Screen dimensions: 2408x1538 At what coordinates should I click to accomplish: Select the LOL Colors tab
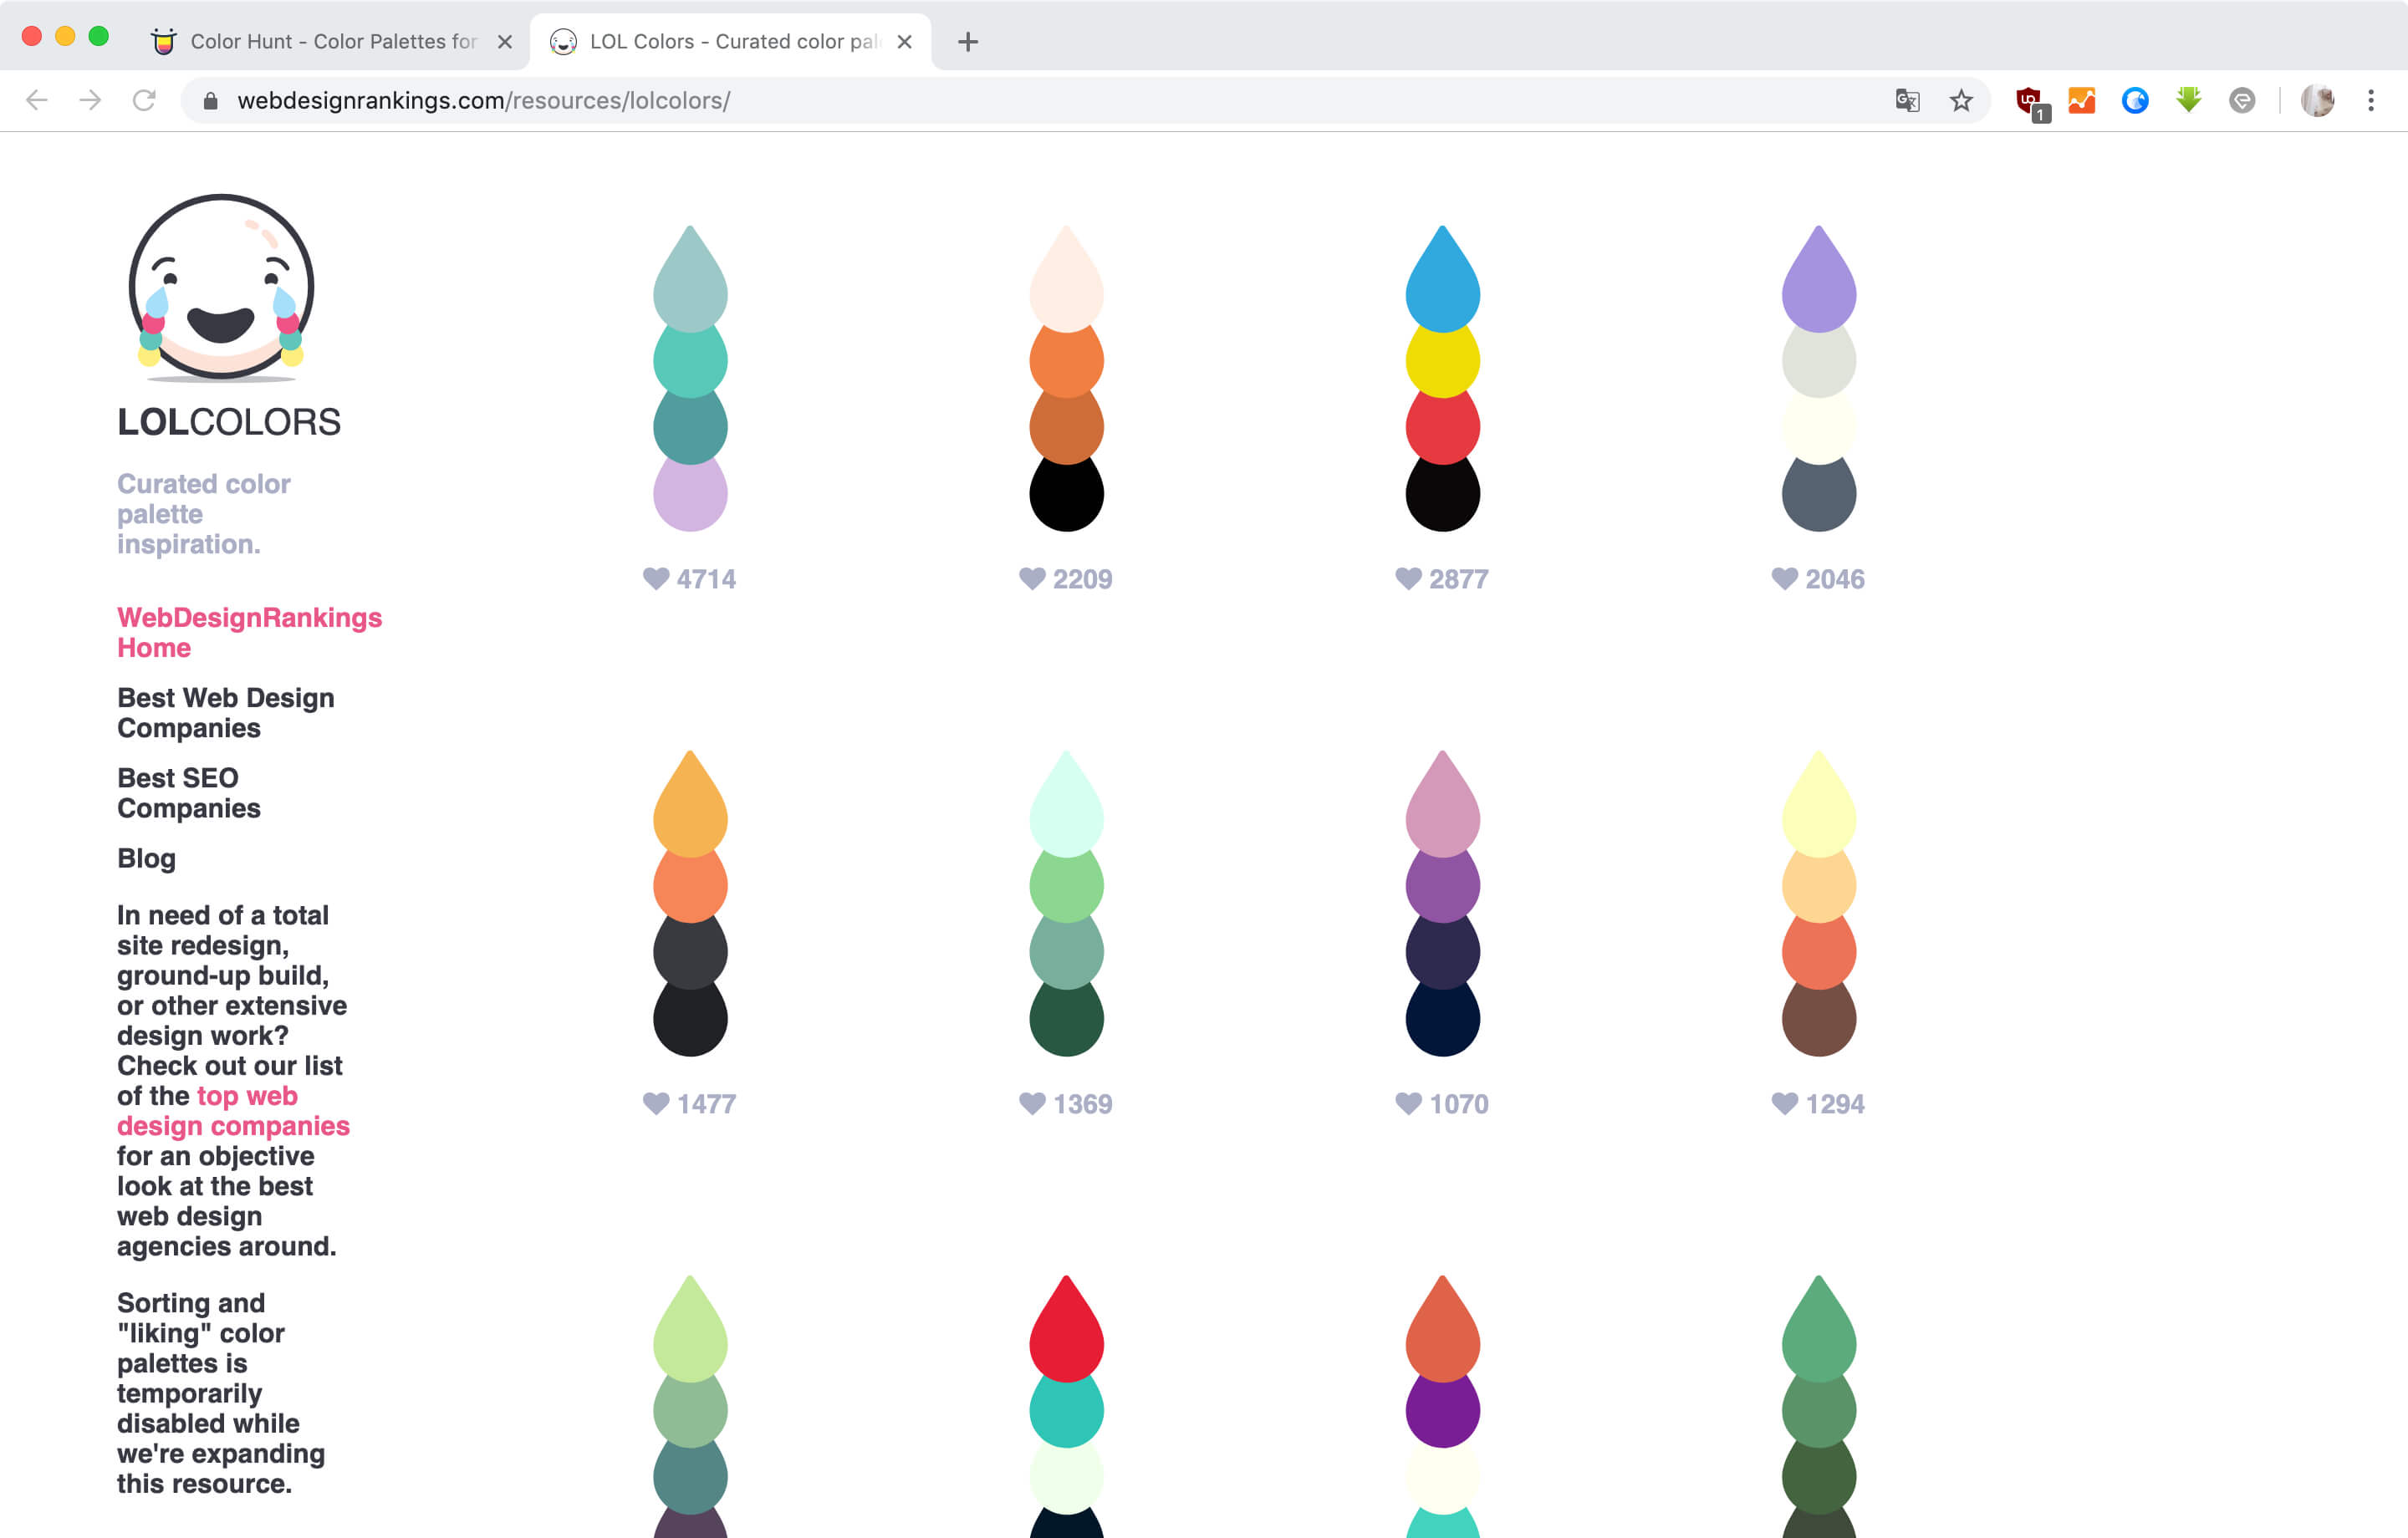coord(731,42)
